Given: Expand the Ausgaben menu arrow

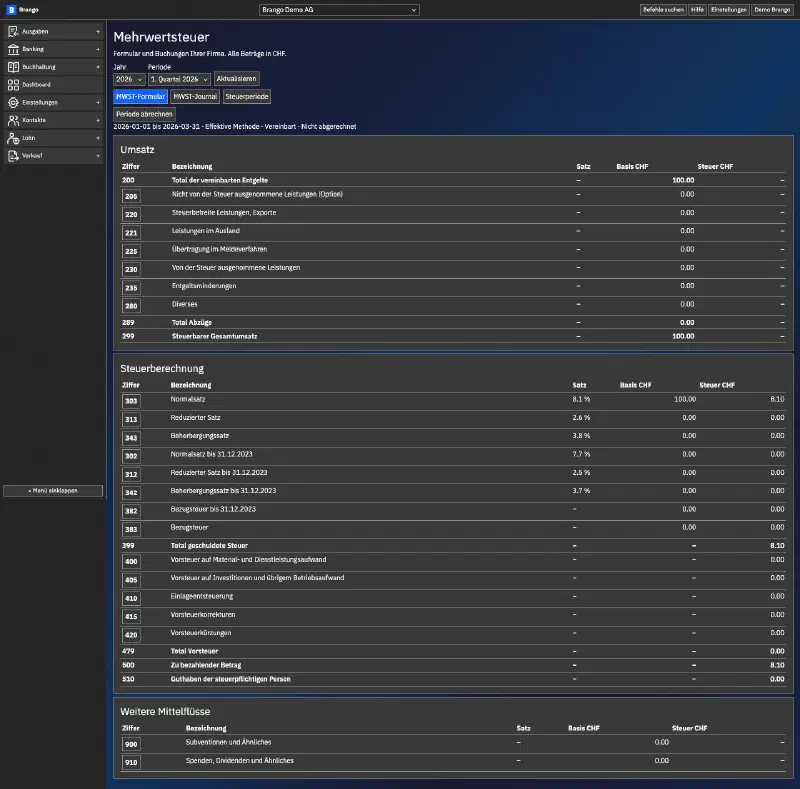Looking at the screenshot, I should click(x=98, y=32).
